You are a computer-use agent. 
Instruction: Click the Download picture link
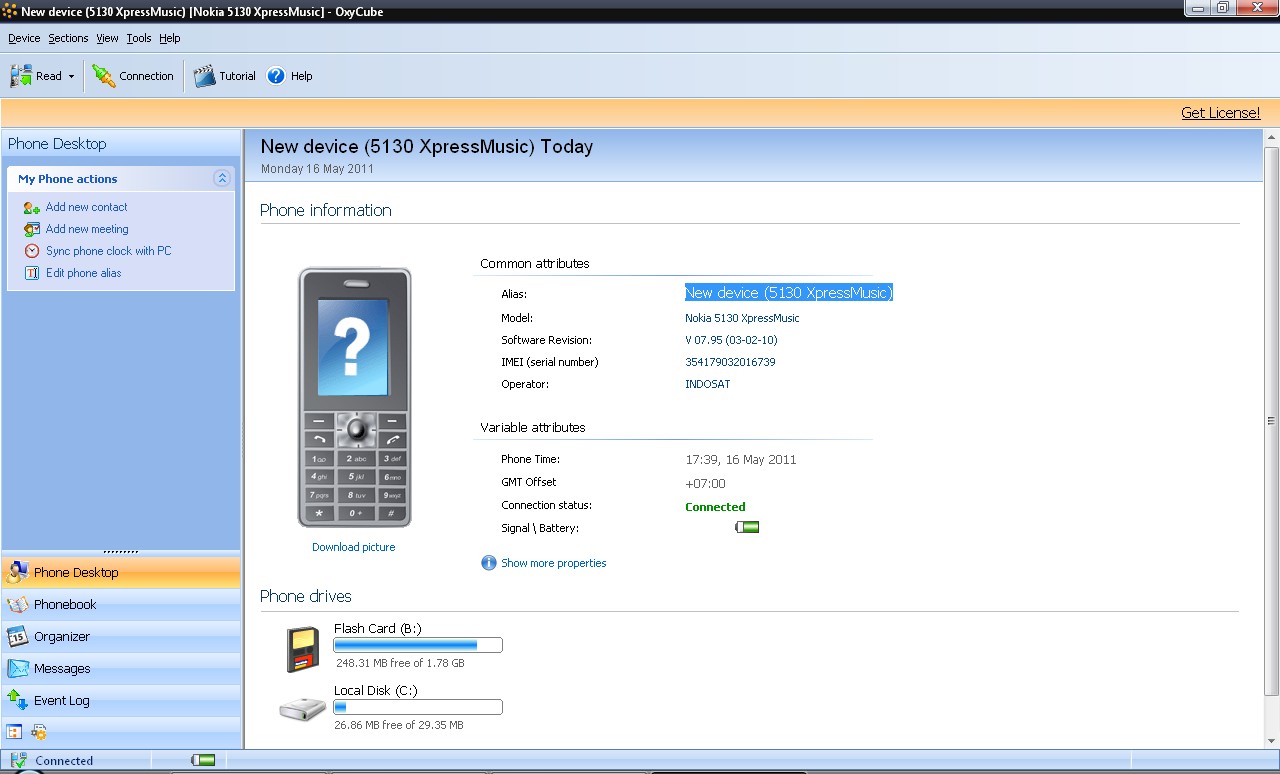coord(353,547)
